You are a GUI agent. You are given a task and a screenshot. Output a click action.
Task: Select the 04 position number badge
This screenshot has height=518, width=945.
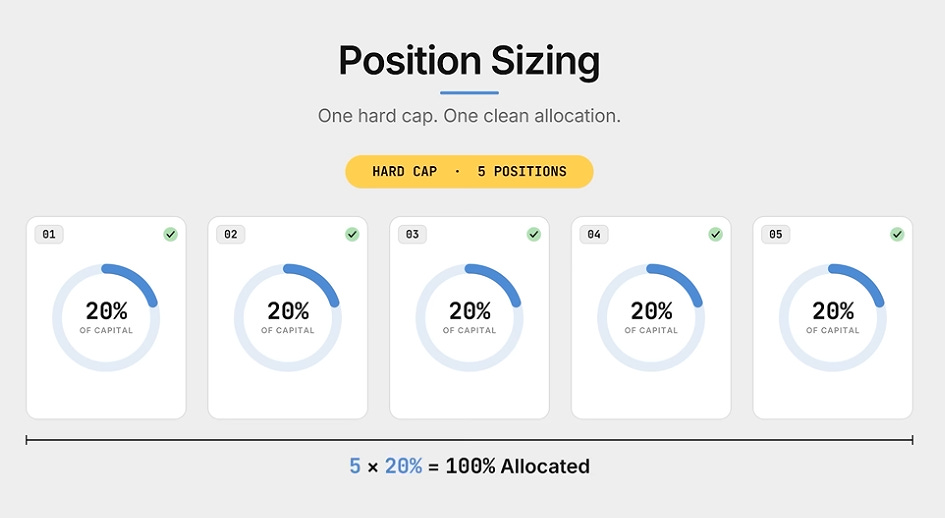tap(594, 235)
